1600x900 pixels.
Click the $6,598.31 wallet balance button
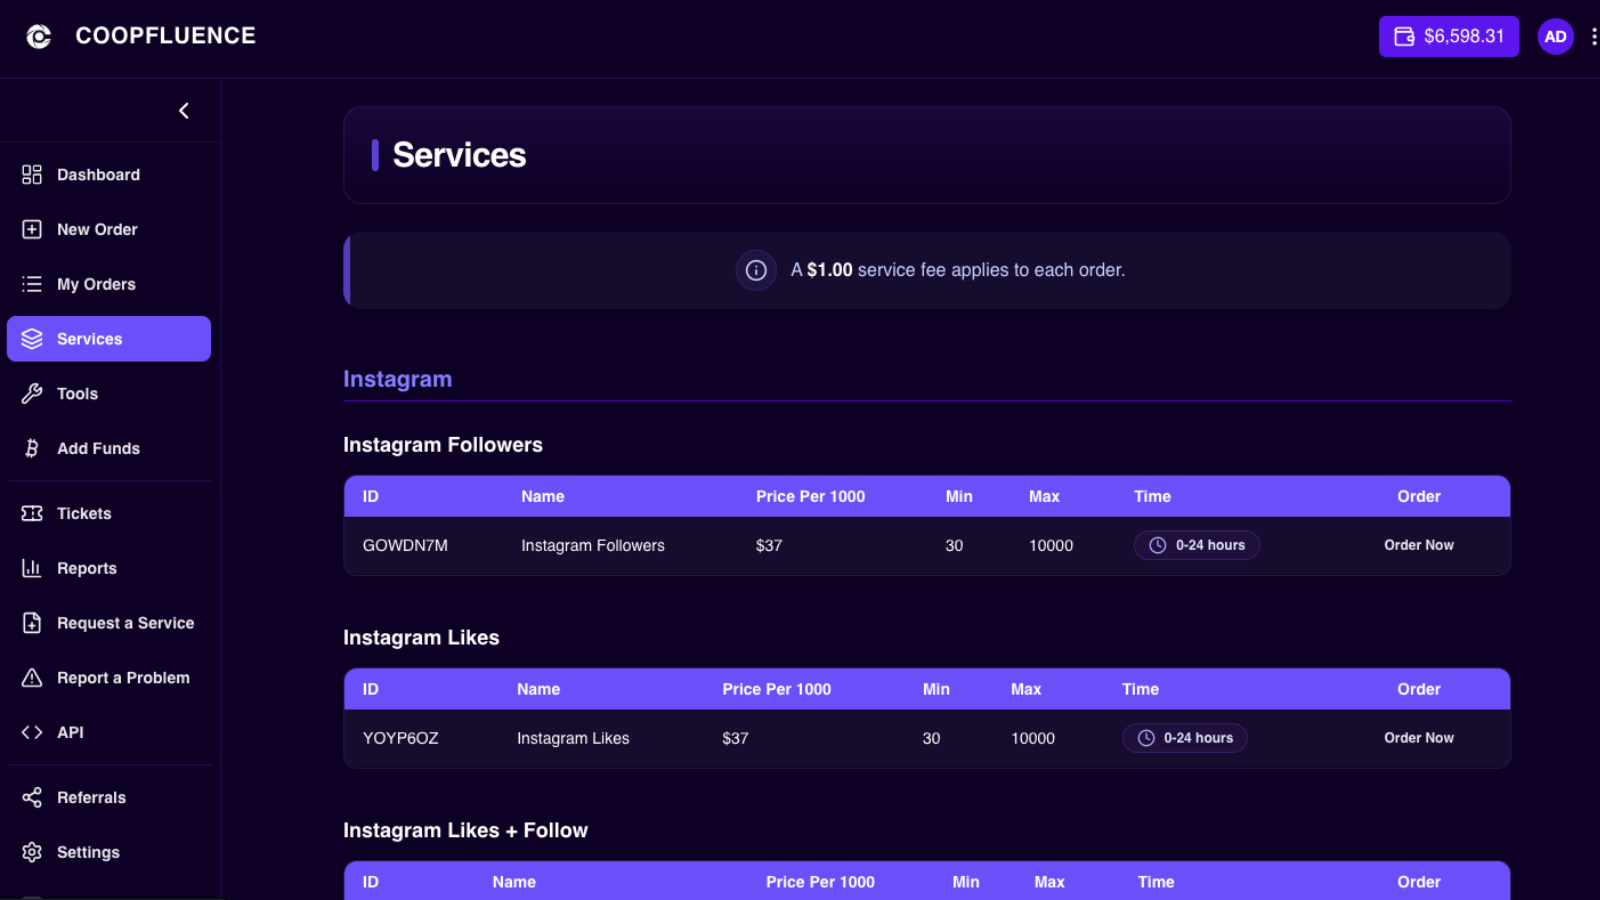coord(1448,36)
